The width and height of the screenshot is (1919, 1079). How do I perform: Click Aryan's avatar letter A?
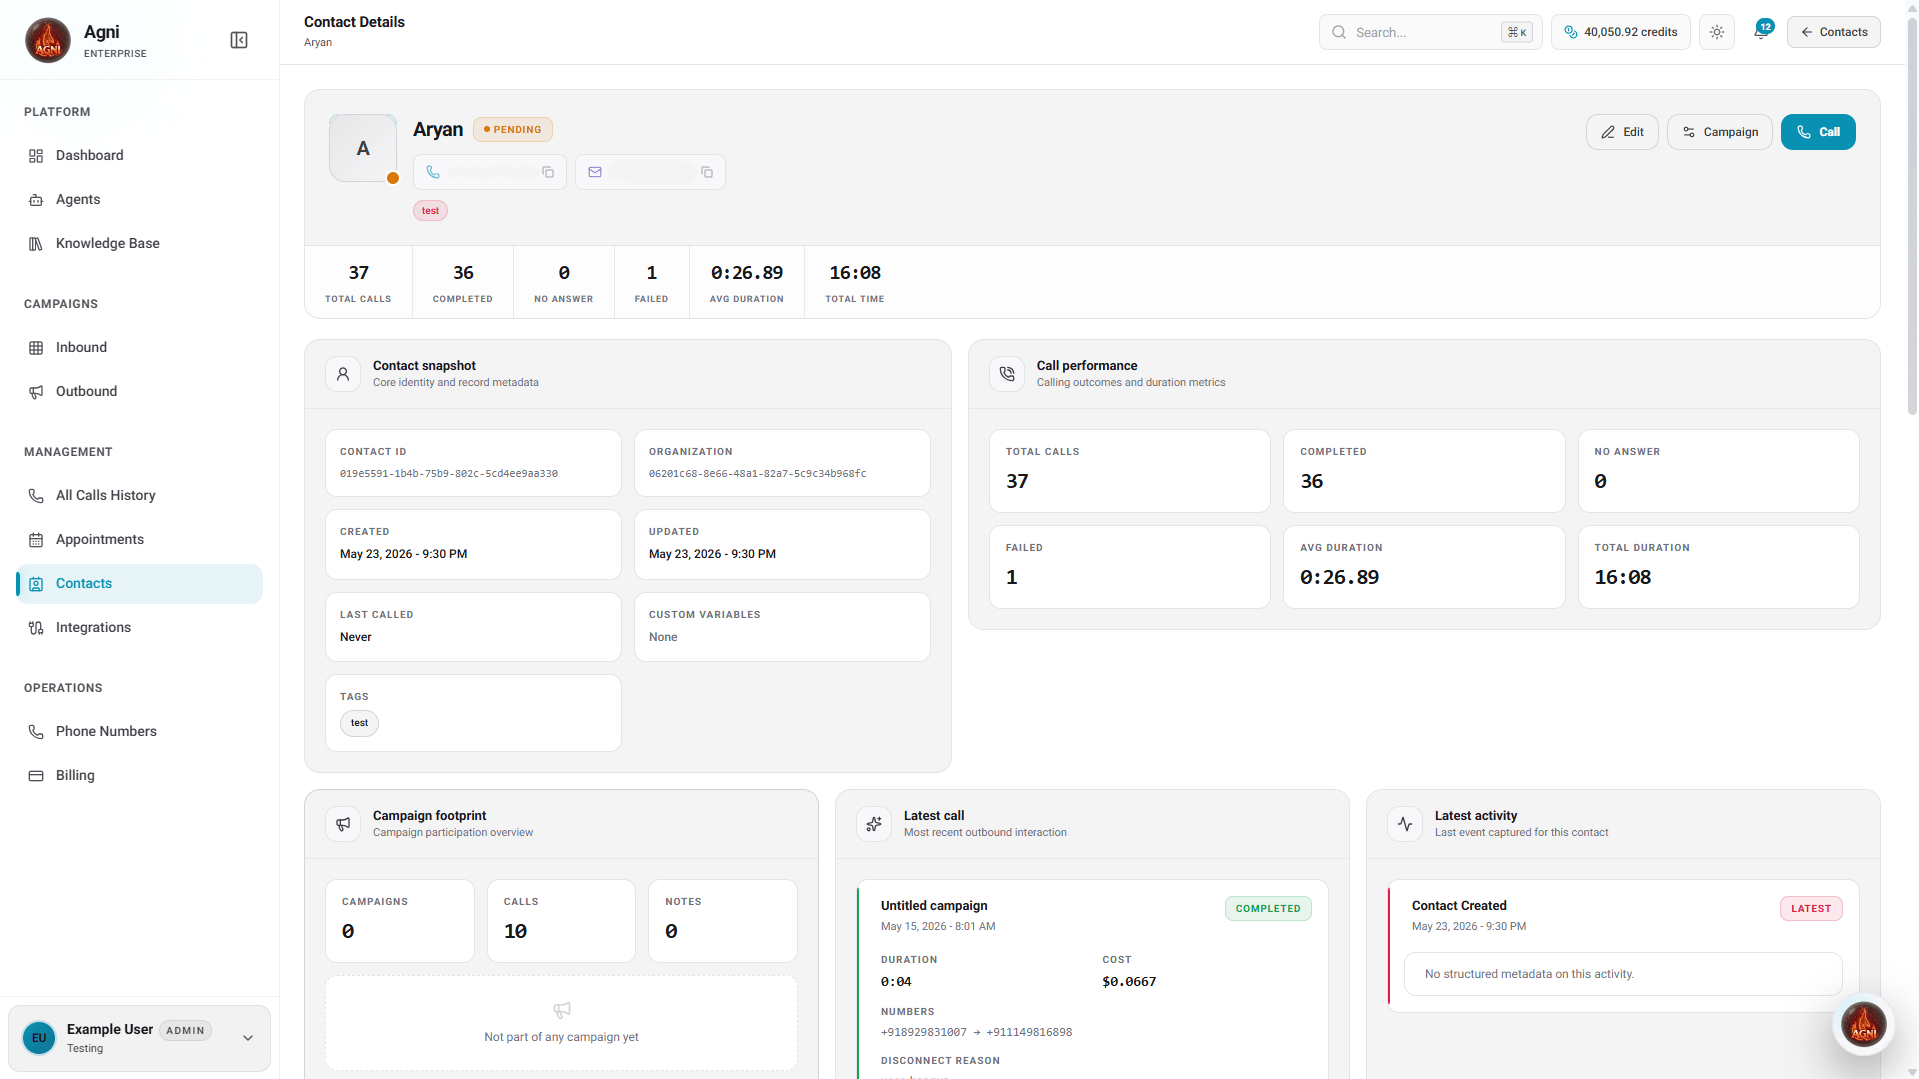point(363,148)
